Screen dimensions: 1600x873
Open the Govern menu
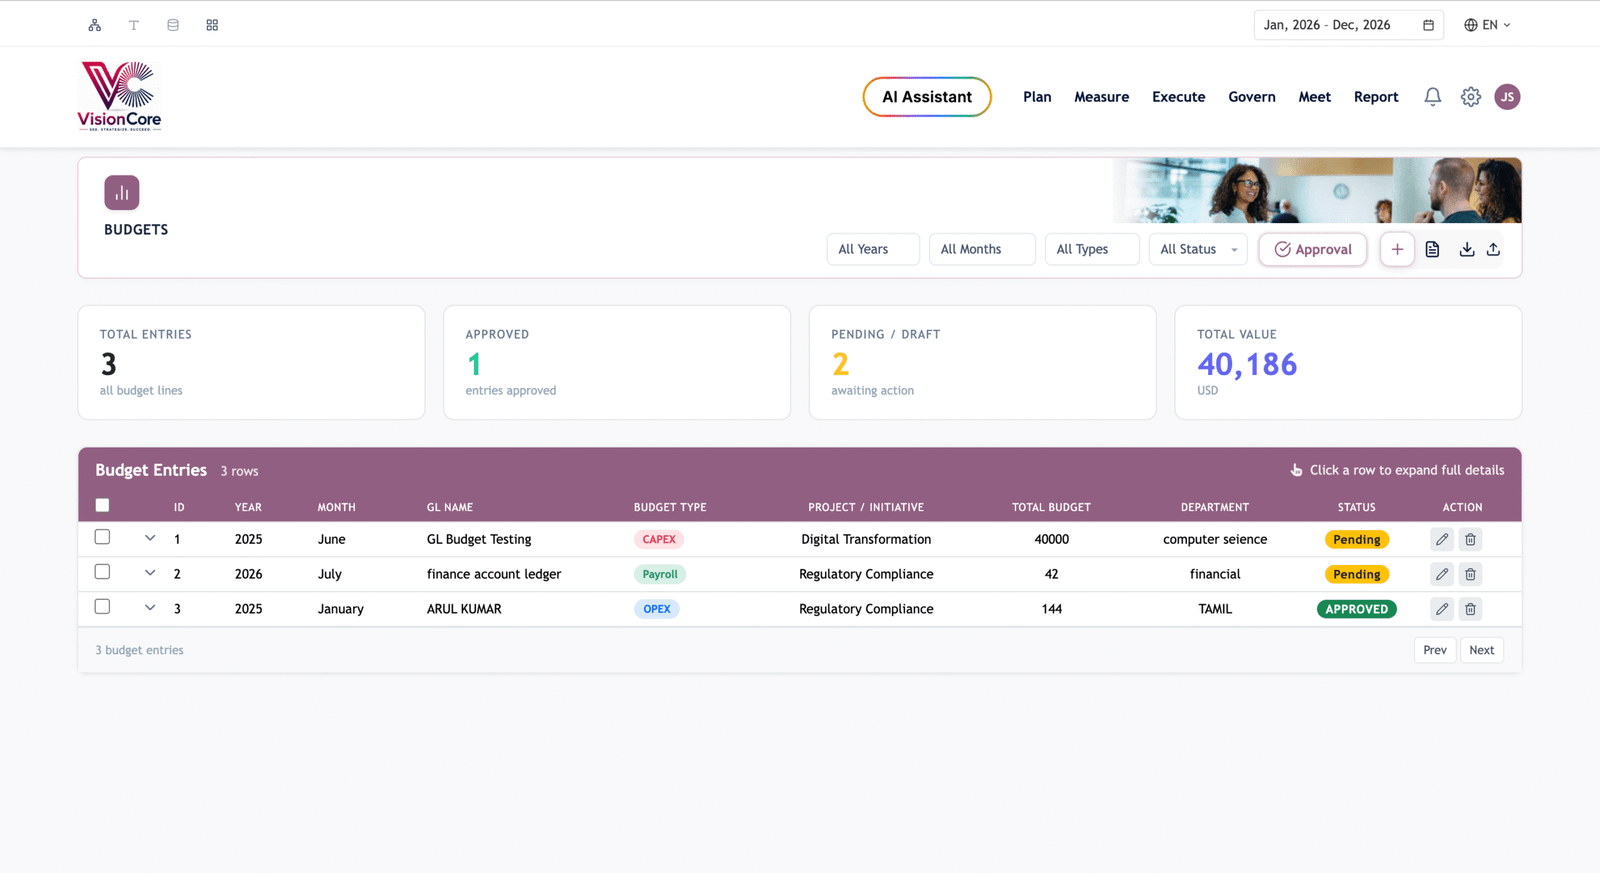tap(1251, 97)
